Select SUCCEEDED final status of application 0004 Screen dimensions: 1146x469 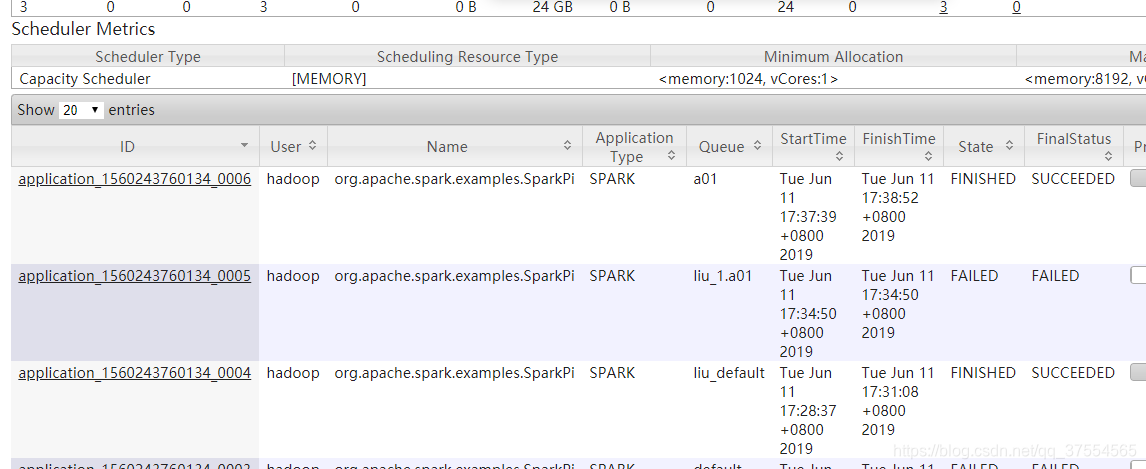1073,373
